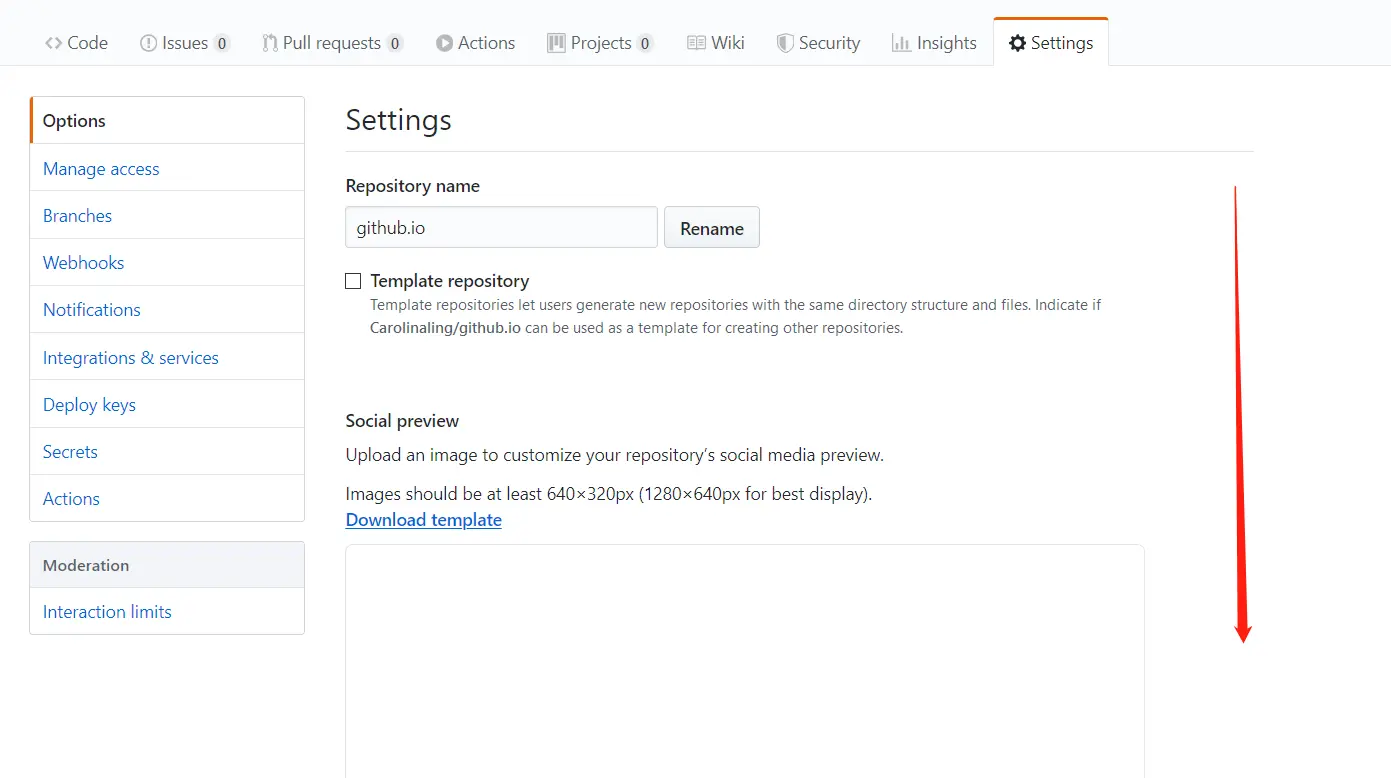Click the social preview image upload area
Image resolution: width=1391 pixels, height=778 pixels.
pos(745,661)
